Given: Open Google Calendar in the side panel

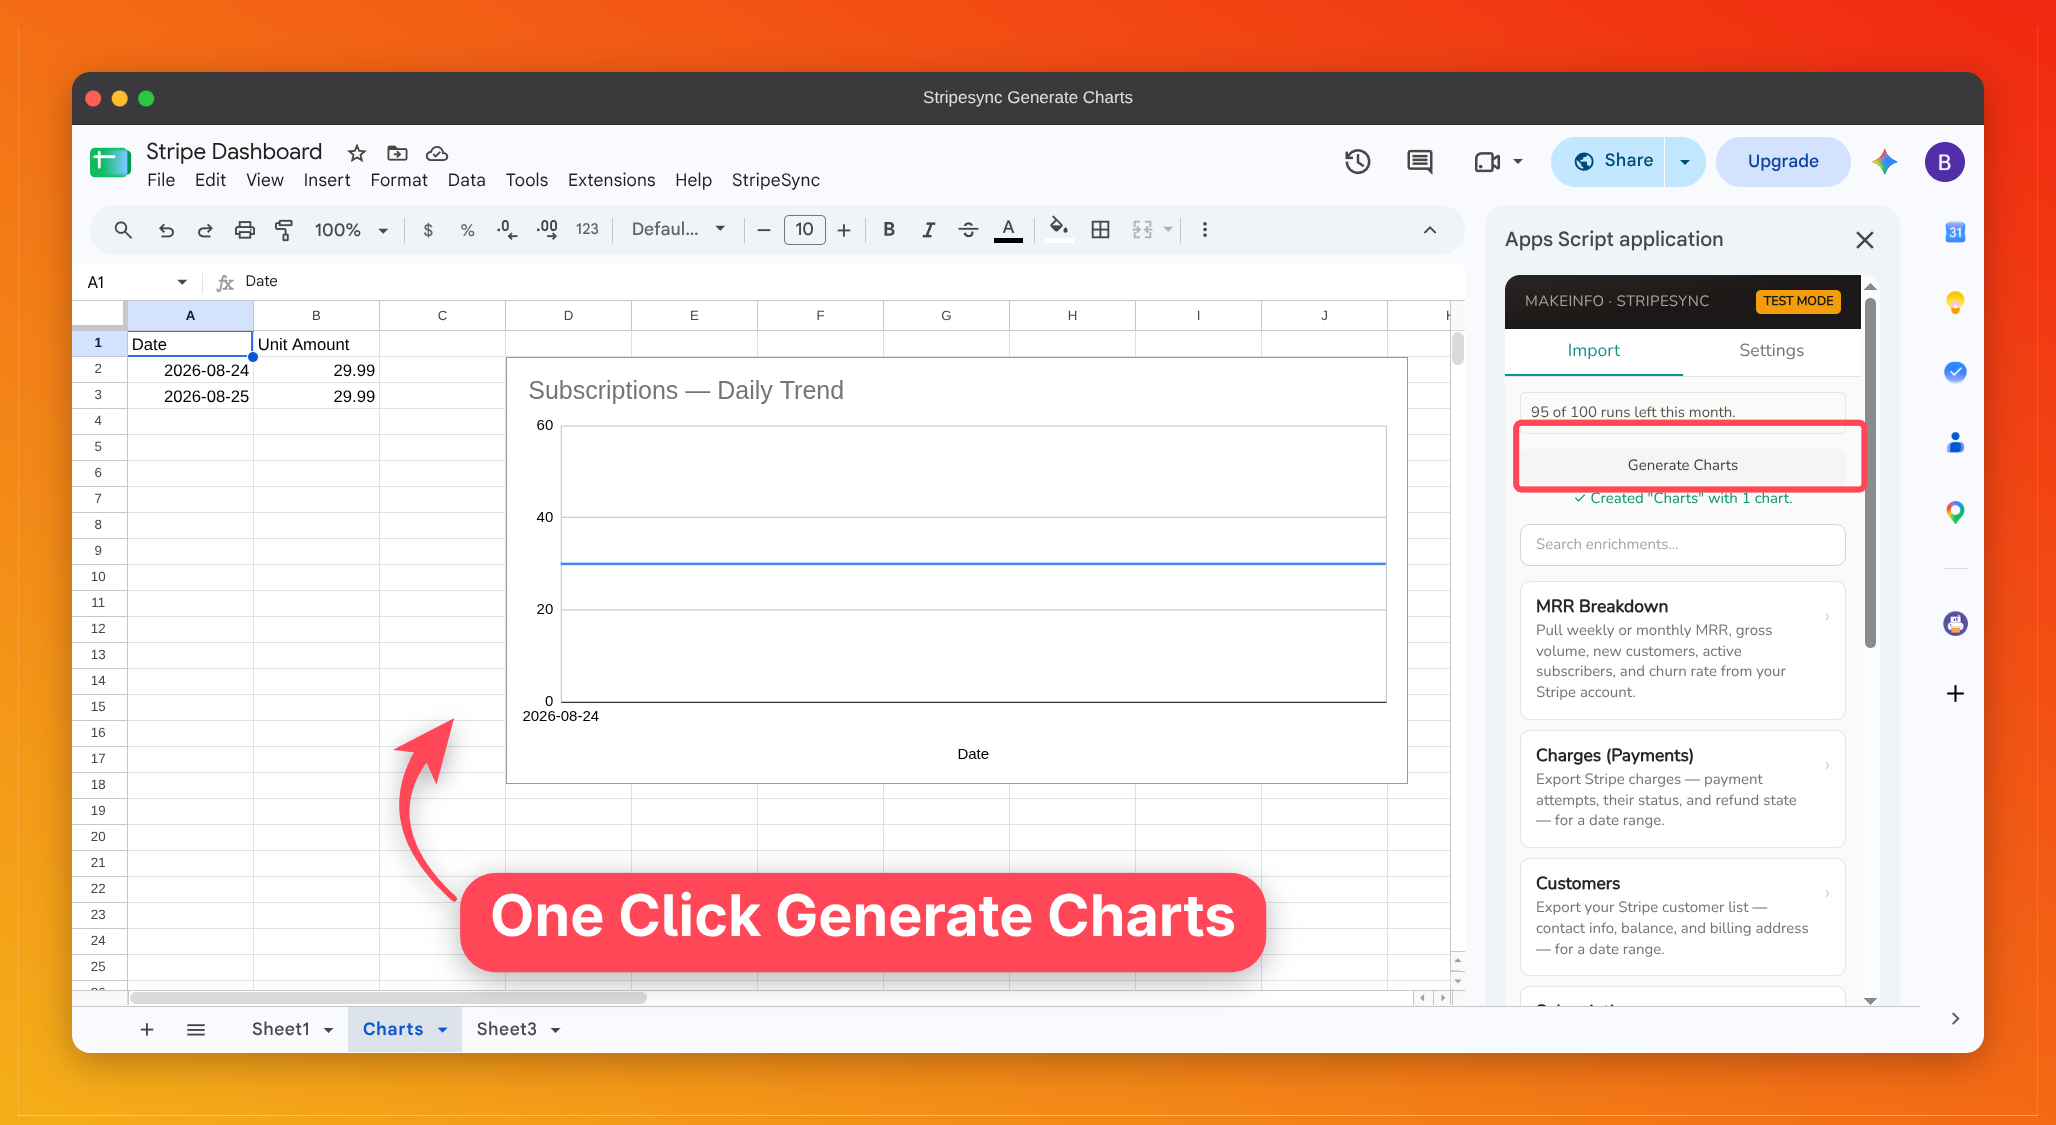Looking at the screenshot, I should 1955,232.
